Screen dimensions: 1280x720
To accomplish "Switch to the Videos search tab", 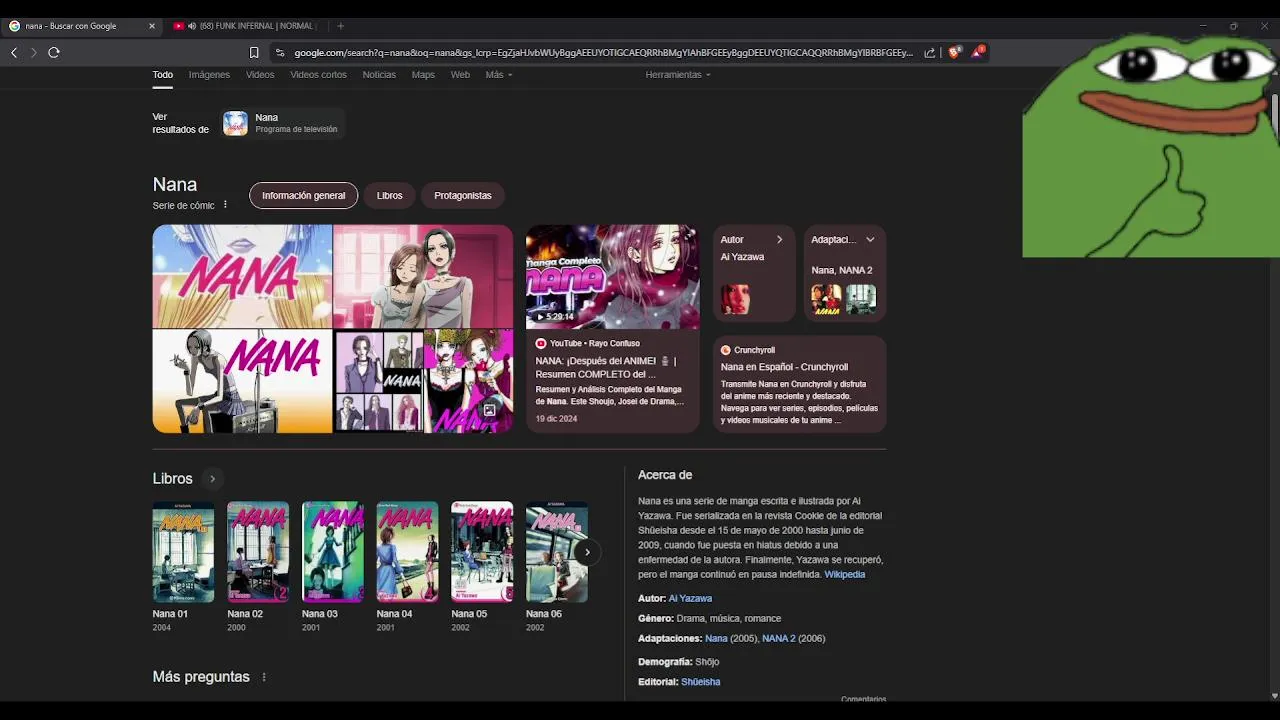I will 260,75.
